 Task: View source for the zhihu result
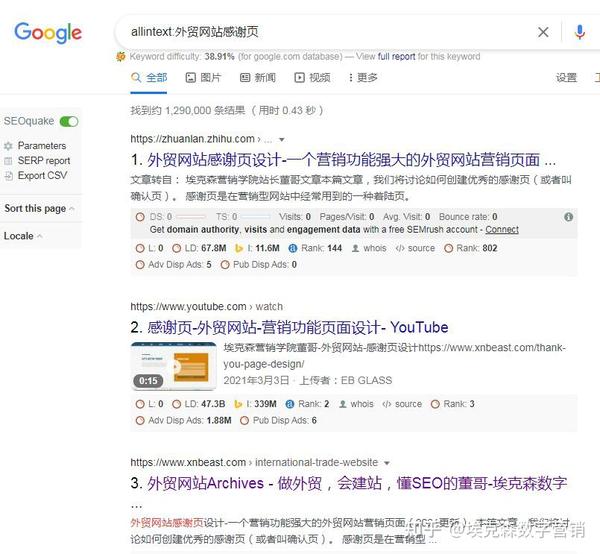tap(415, 248)
